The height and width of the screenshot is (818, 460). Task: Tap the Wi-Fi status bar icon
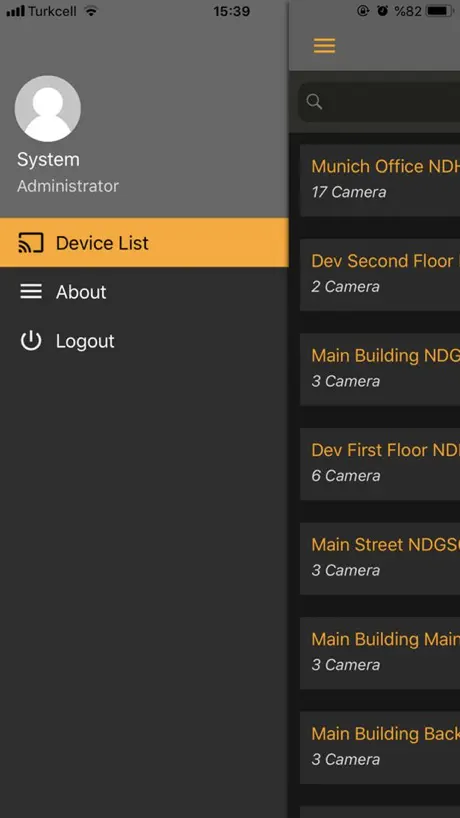tap(91, 11)
